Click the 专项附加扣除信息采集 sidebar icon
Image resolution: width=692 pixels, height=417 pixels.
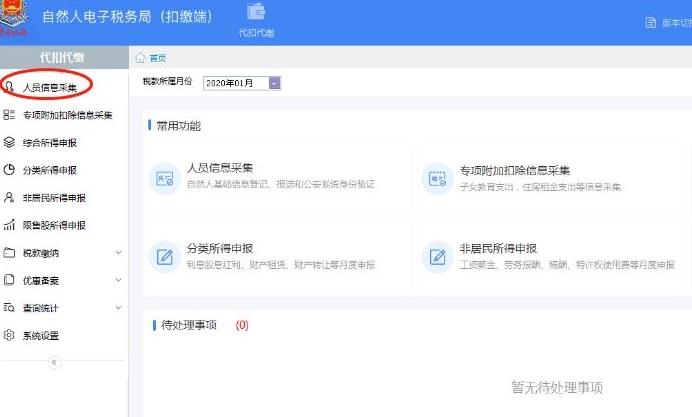(x=9, y=115)
